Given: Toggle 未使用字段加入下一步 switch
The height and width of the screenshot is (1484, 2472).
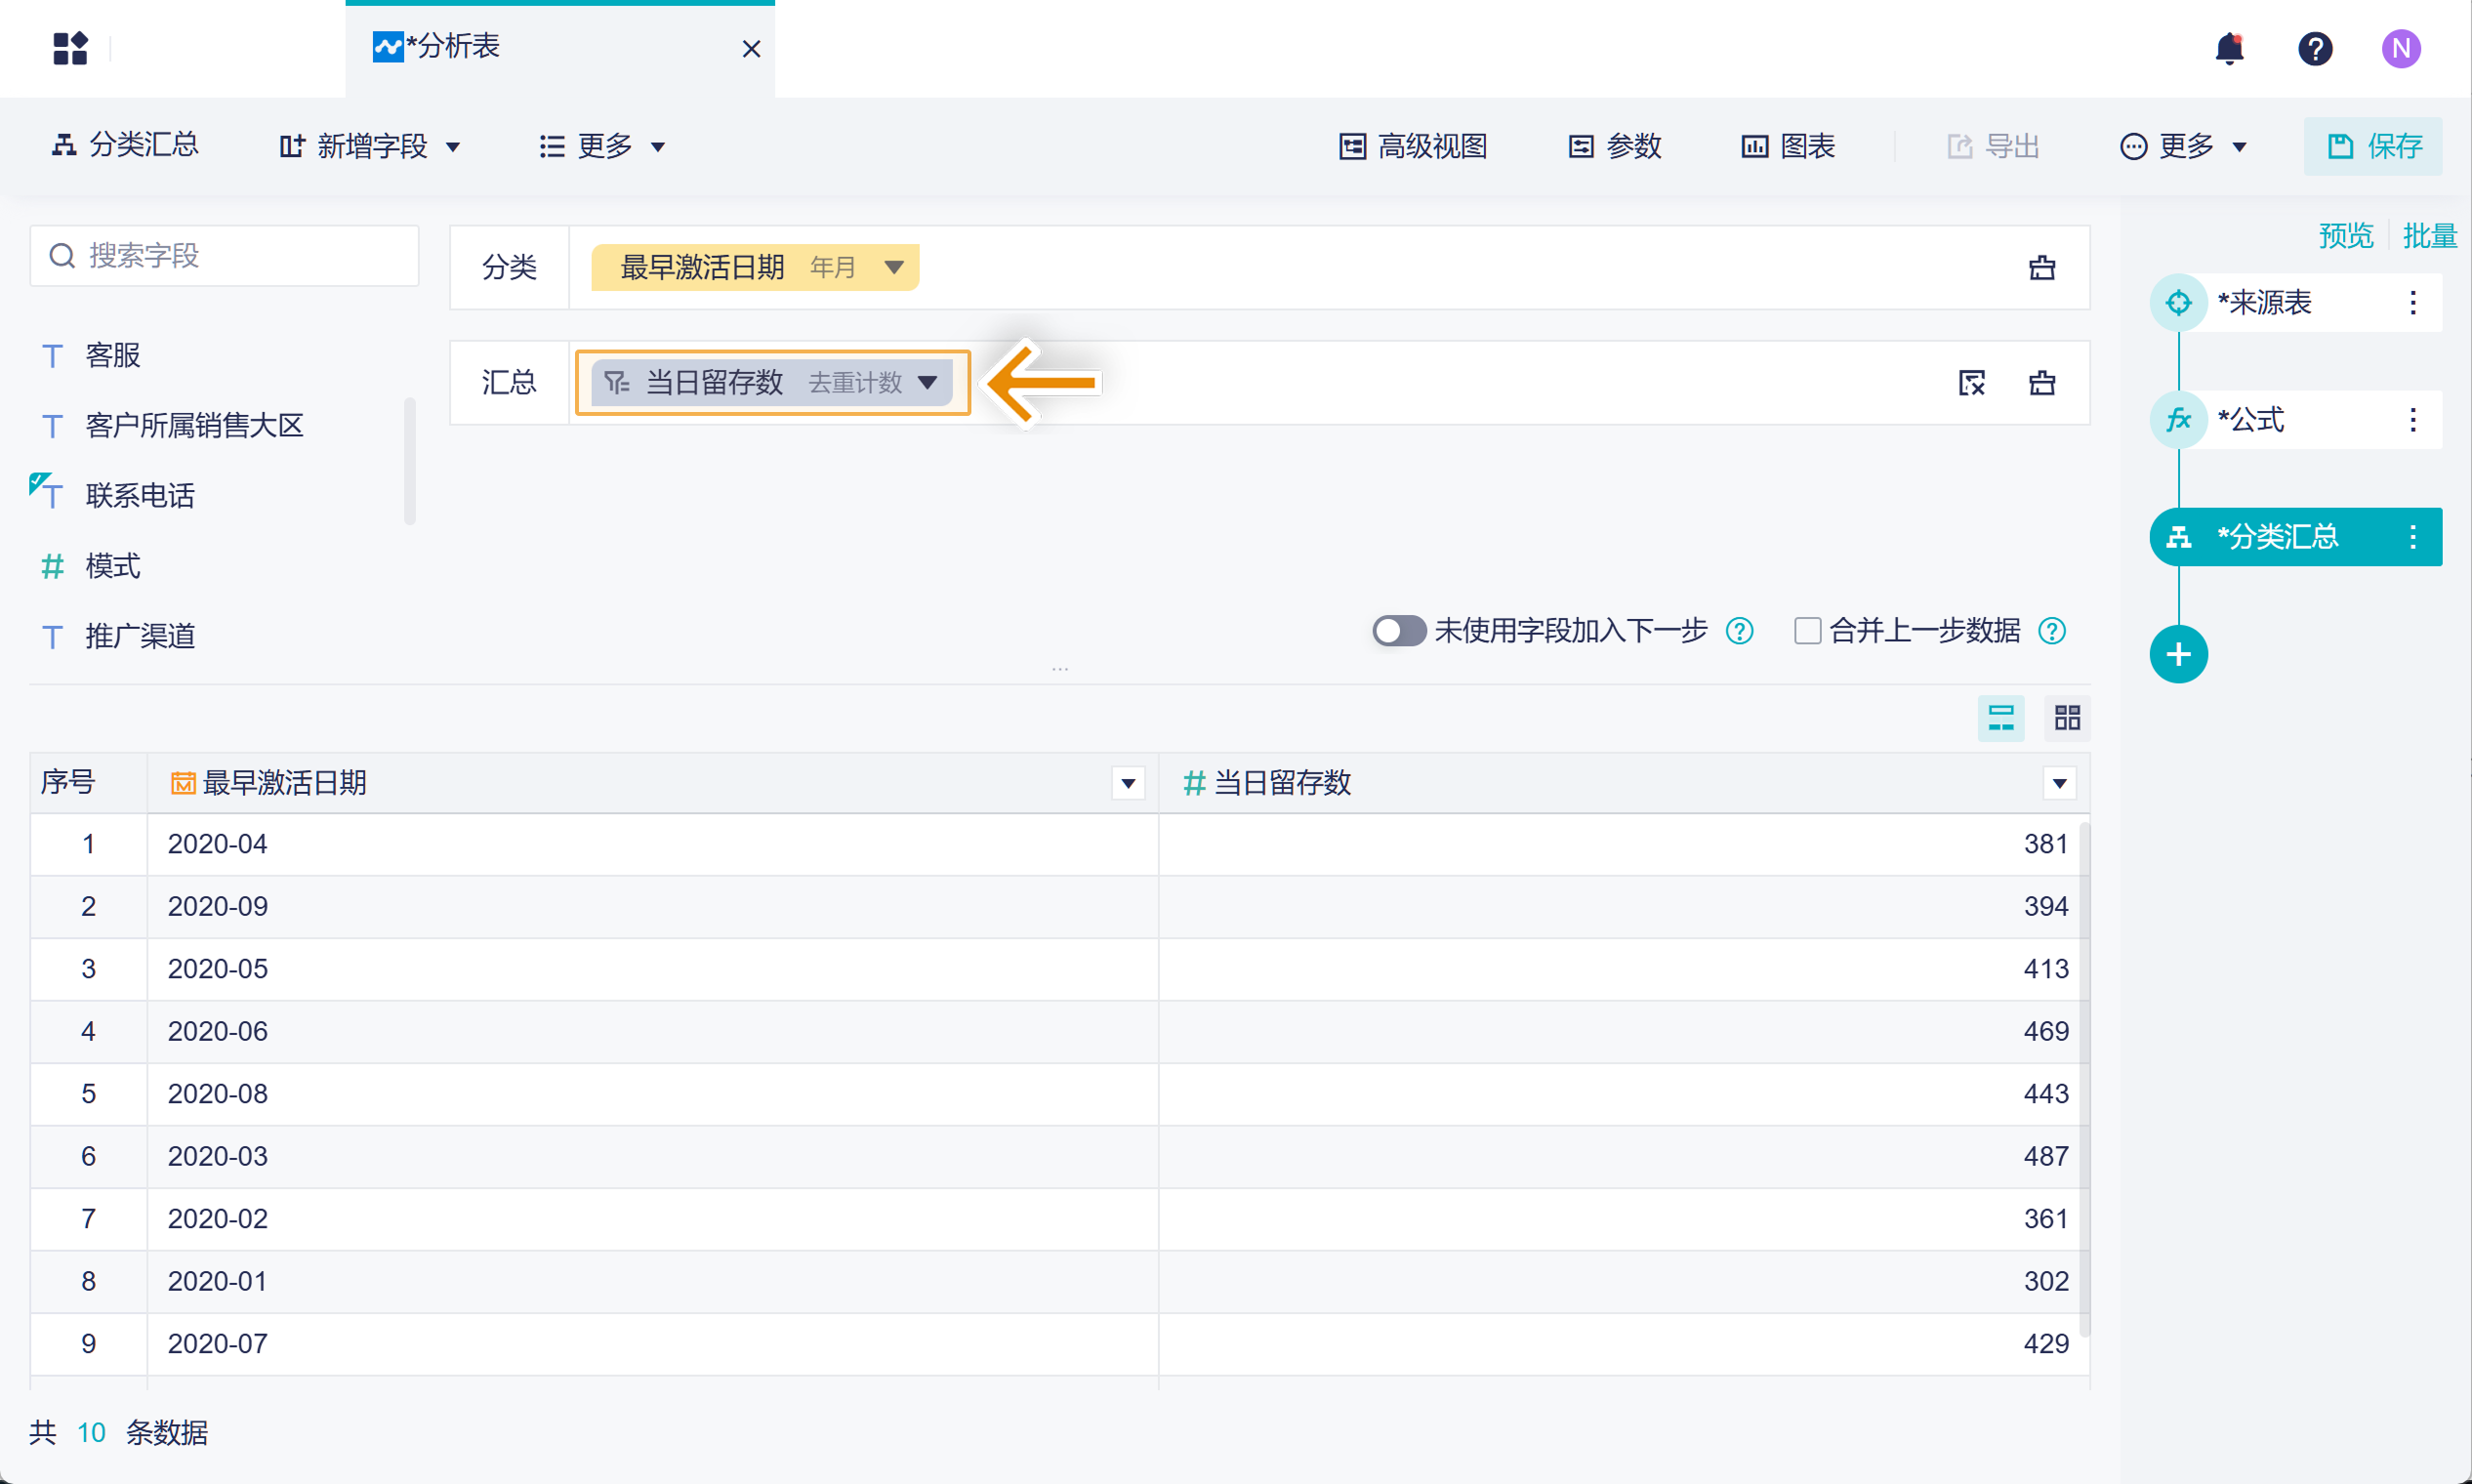Looking at the screenshot, I should tap(1398, 631).
